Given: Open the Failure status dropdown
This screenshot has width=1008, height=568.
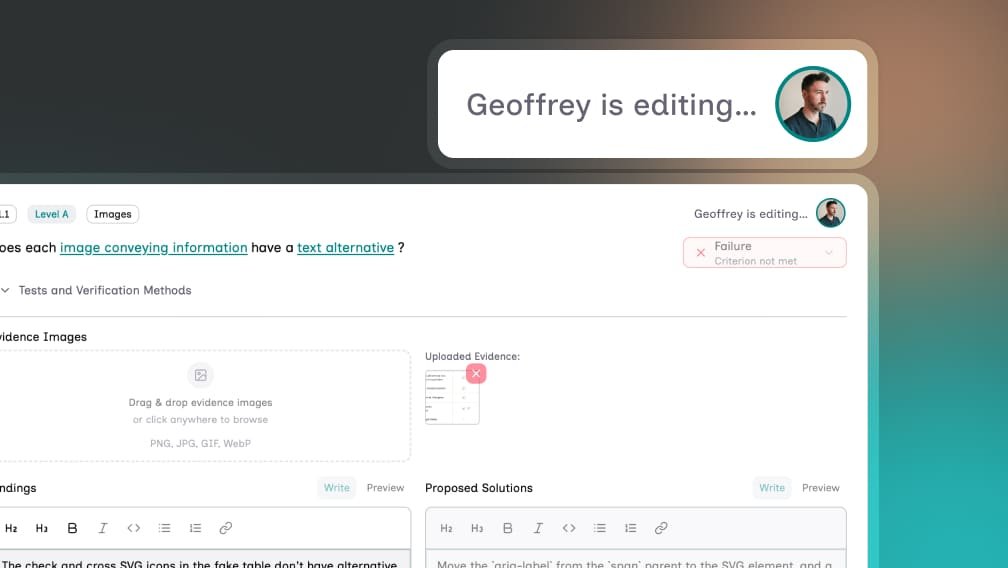Looking at the screenshot, I should (x=764, y=253).
